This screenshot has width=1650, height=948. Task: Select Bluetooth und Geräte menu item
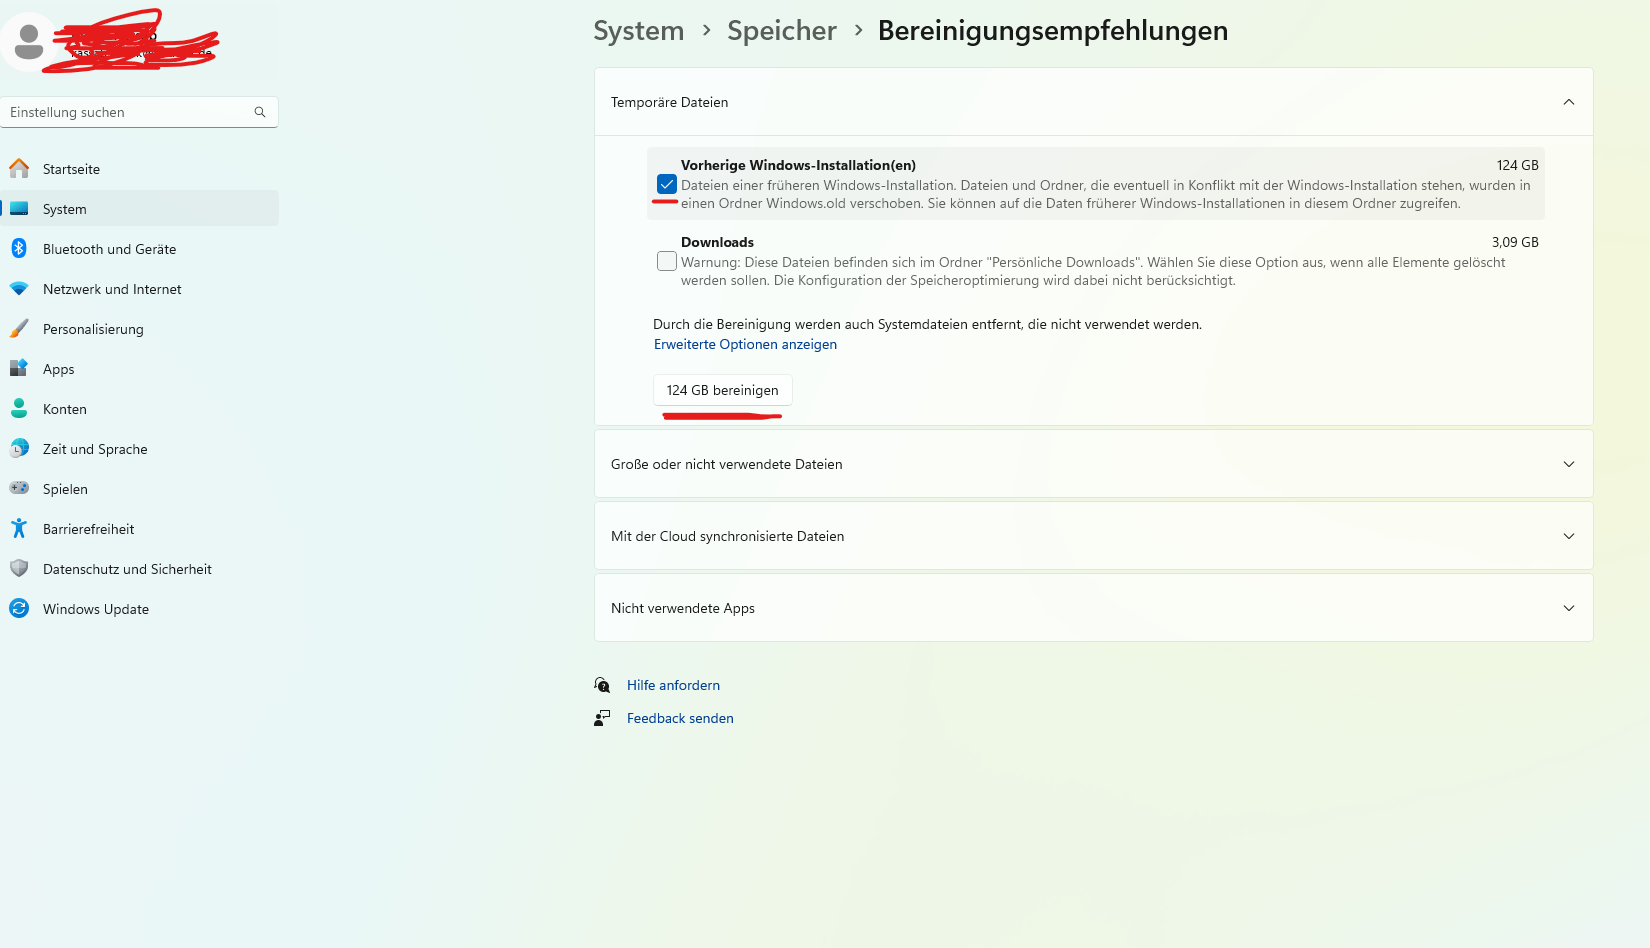[x=139, y=249]
